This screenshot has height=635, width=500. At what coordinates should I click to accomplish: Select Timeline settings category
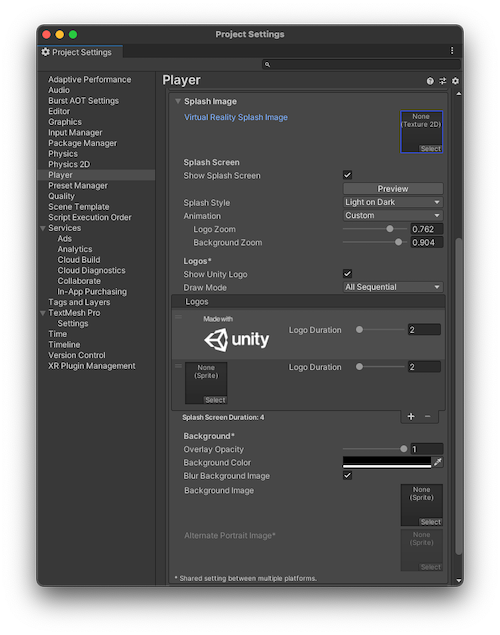tap(64, 345)
